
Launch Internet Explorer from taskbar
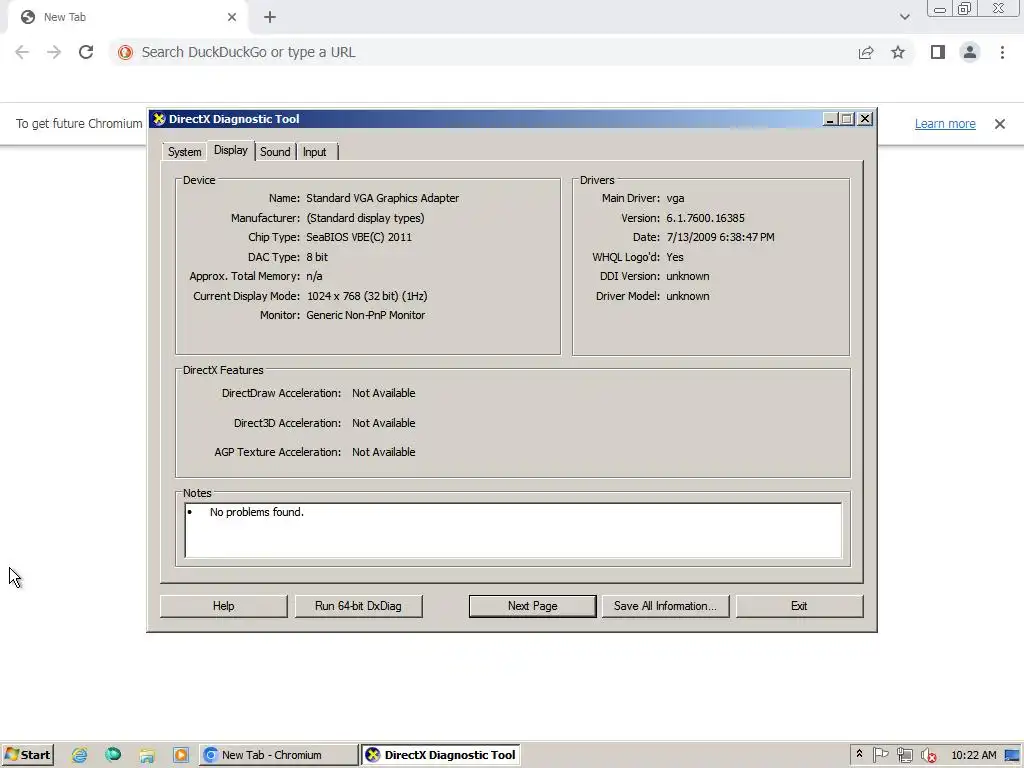coord(80,755)
